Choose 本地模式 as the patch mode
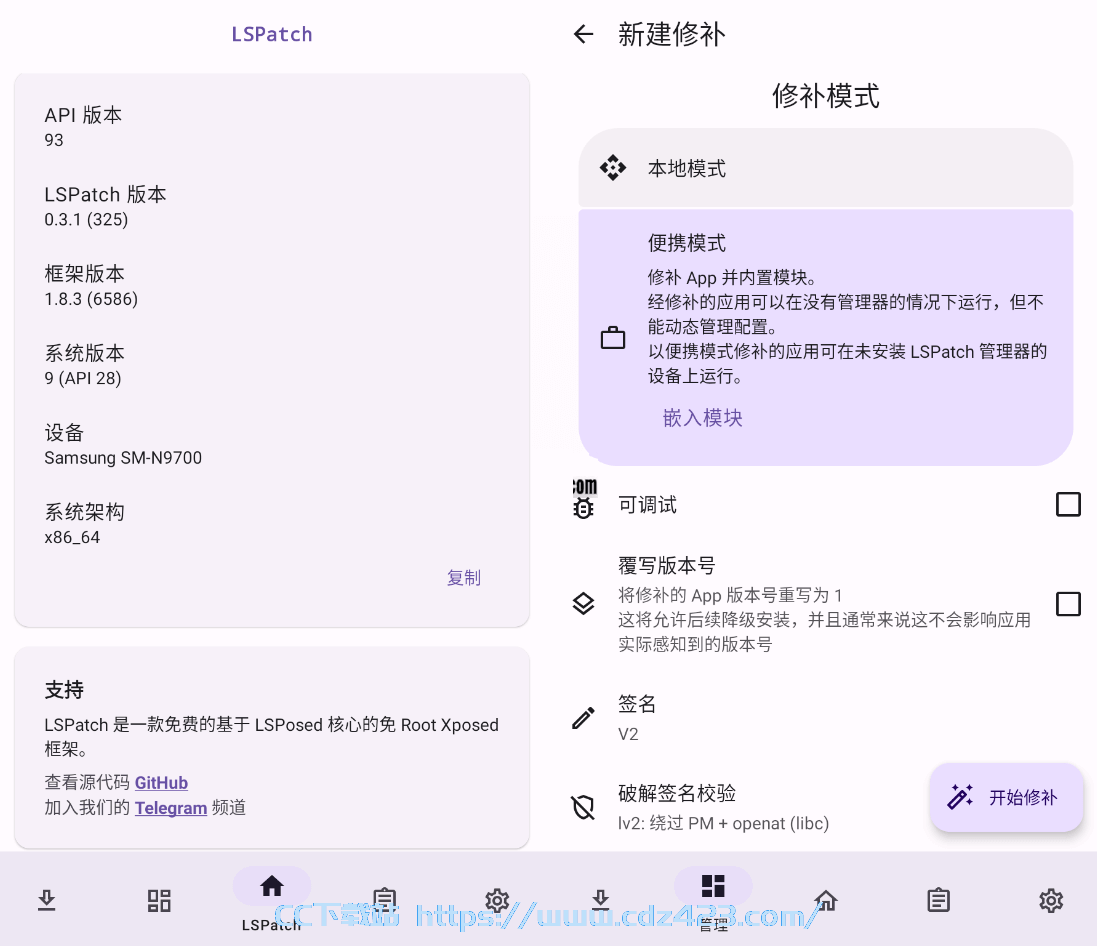This screenshot has height=946, width=1097. click(826, 168)
